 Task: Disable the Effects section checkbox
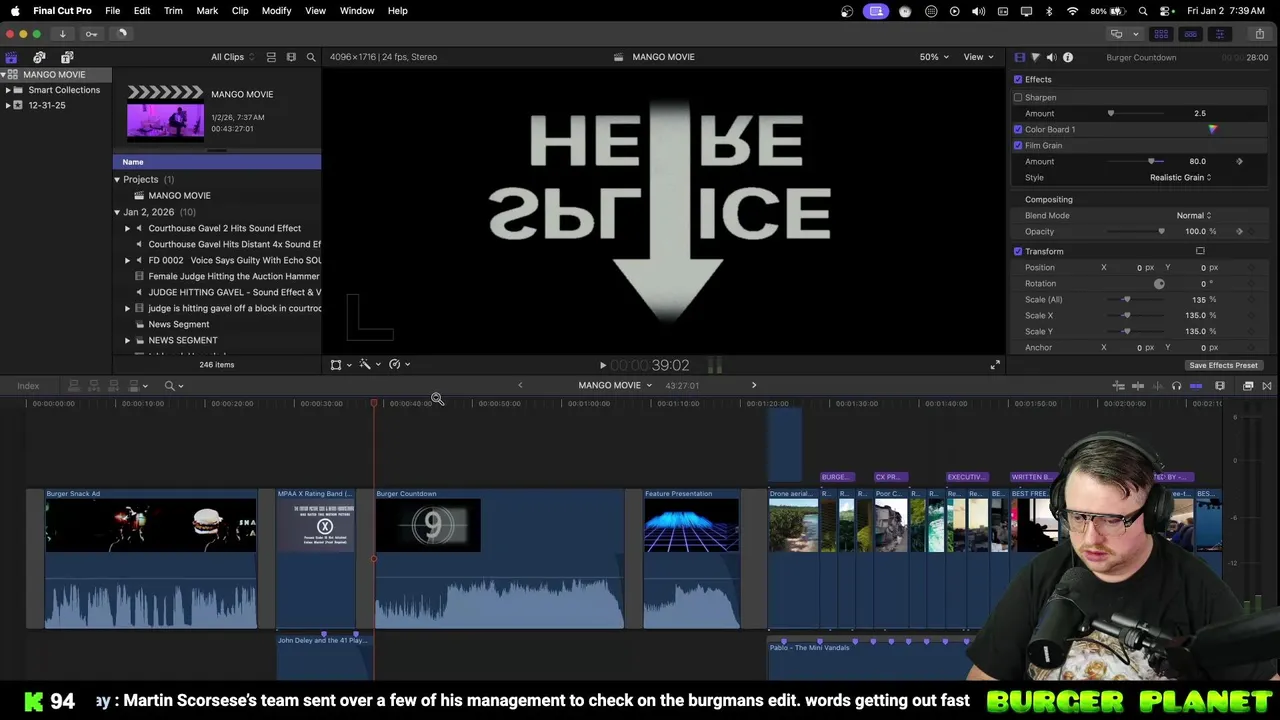point(1018,79)
